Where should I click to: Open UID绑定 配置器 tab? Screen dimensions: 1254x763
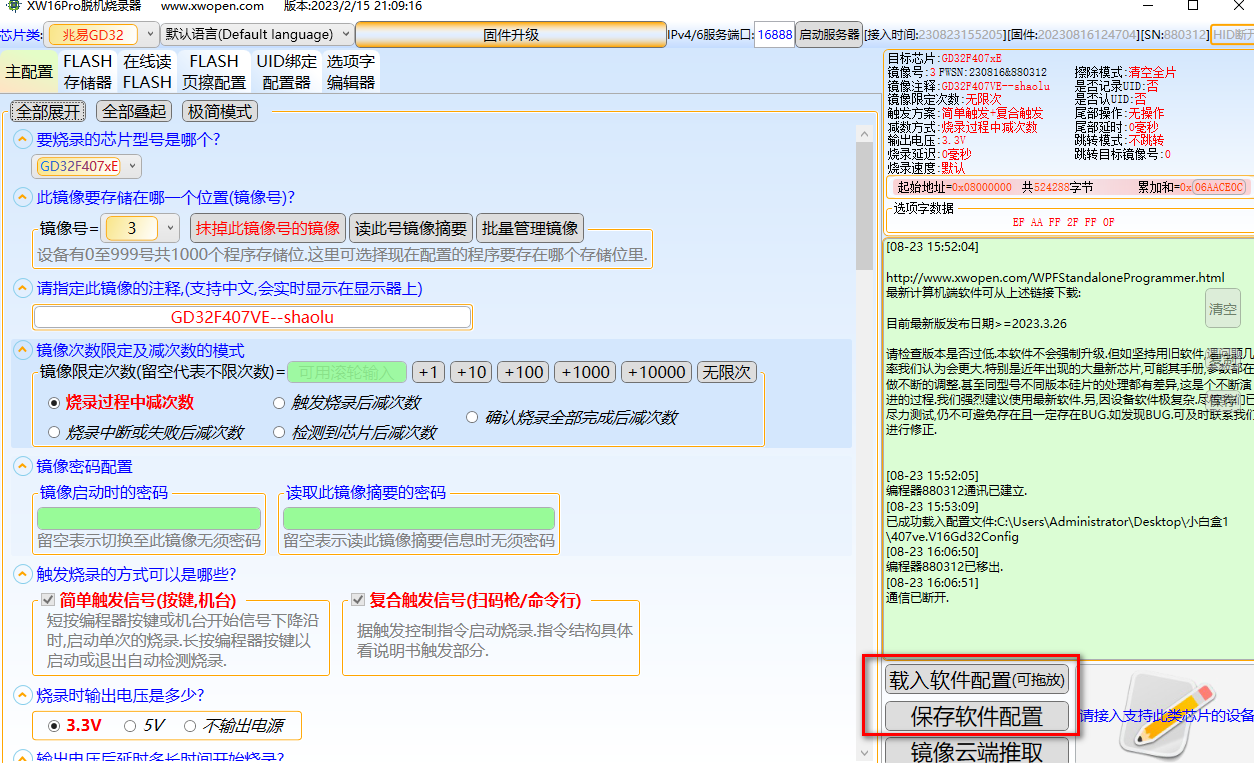click(x=286, y=72)
